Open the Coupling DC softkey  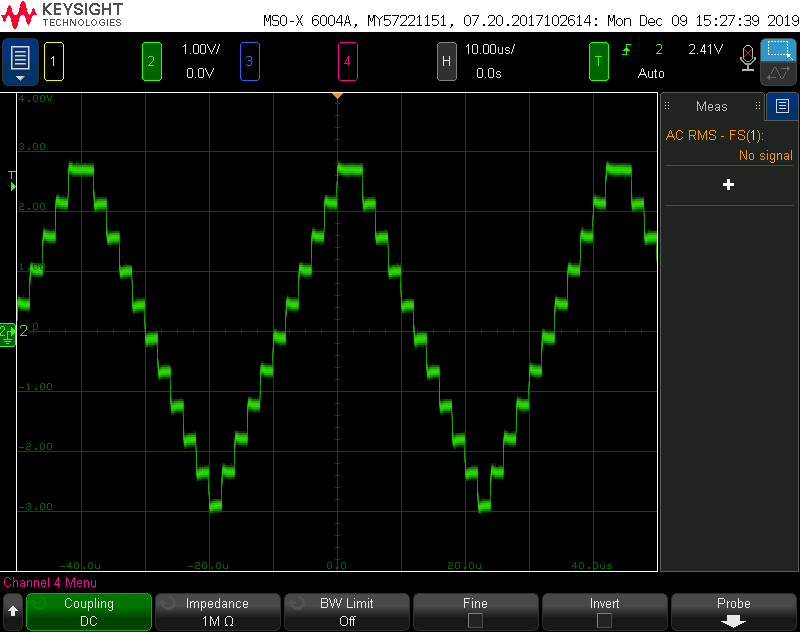89,612
